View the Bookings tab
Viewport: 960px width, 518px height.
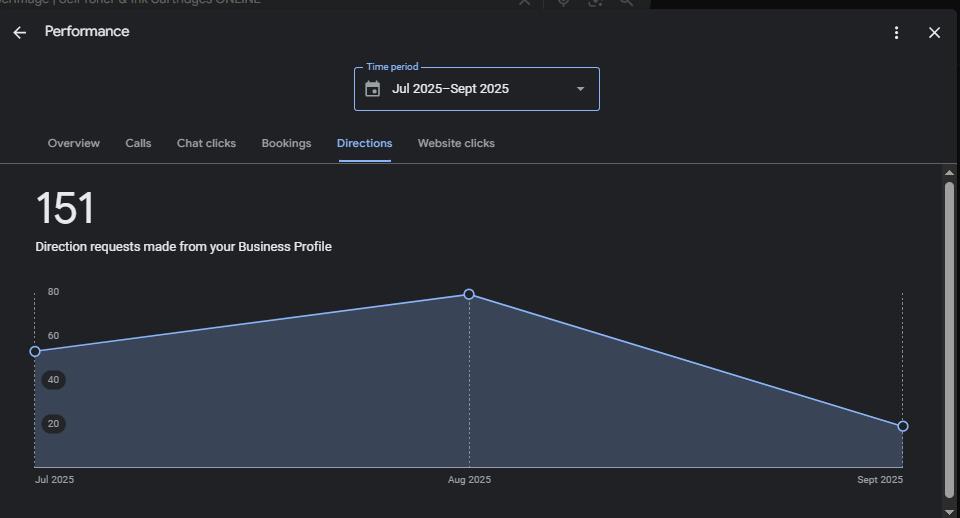286,143
